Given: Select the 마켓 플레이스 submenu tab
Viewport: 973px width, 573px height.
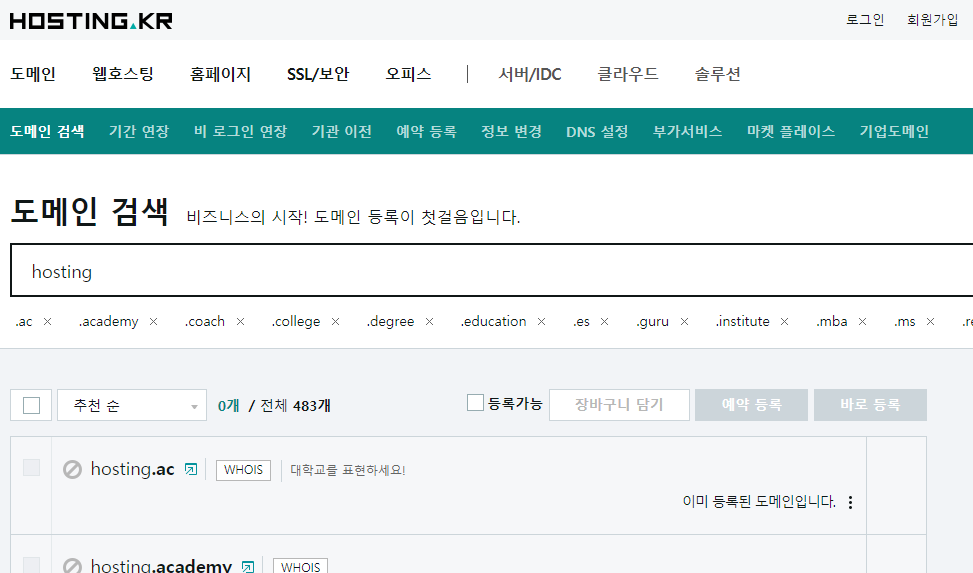Looking at the screenshot, I should coord(791,132).
